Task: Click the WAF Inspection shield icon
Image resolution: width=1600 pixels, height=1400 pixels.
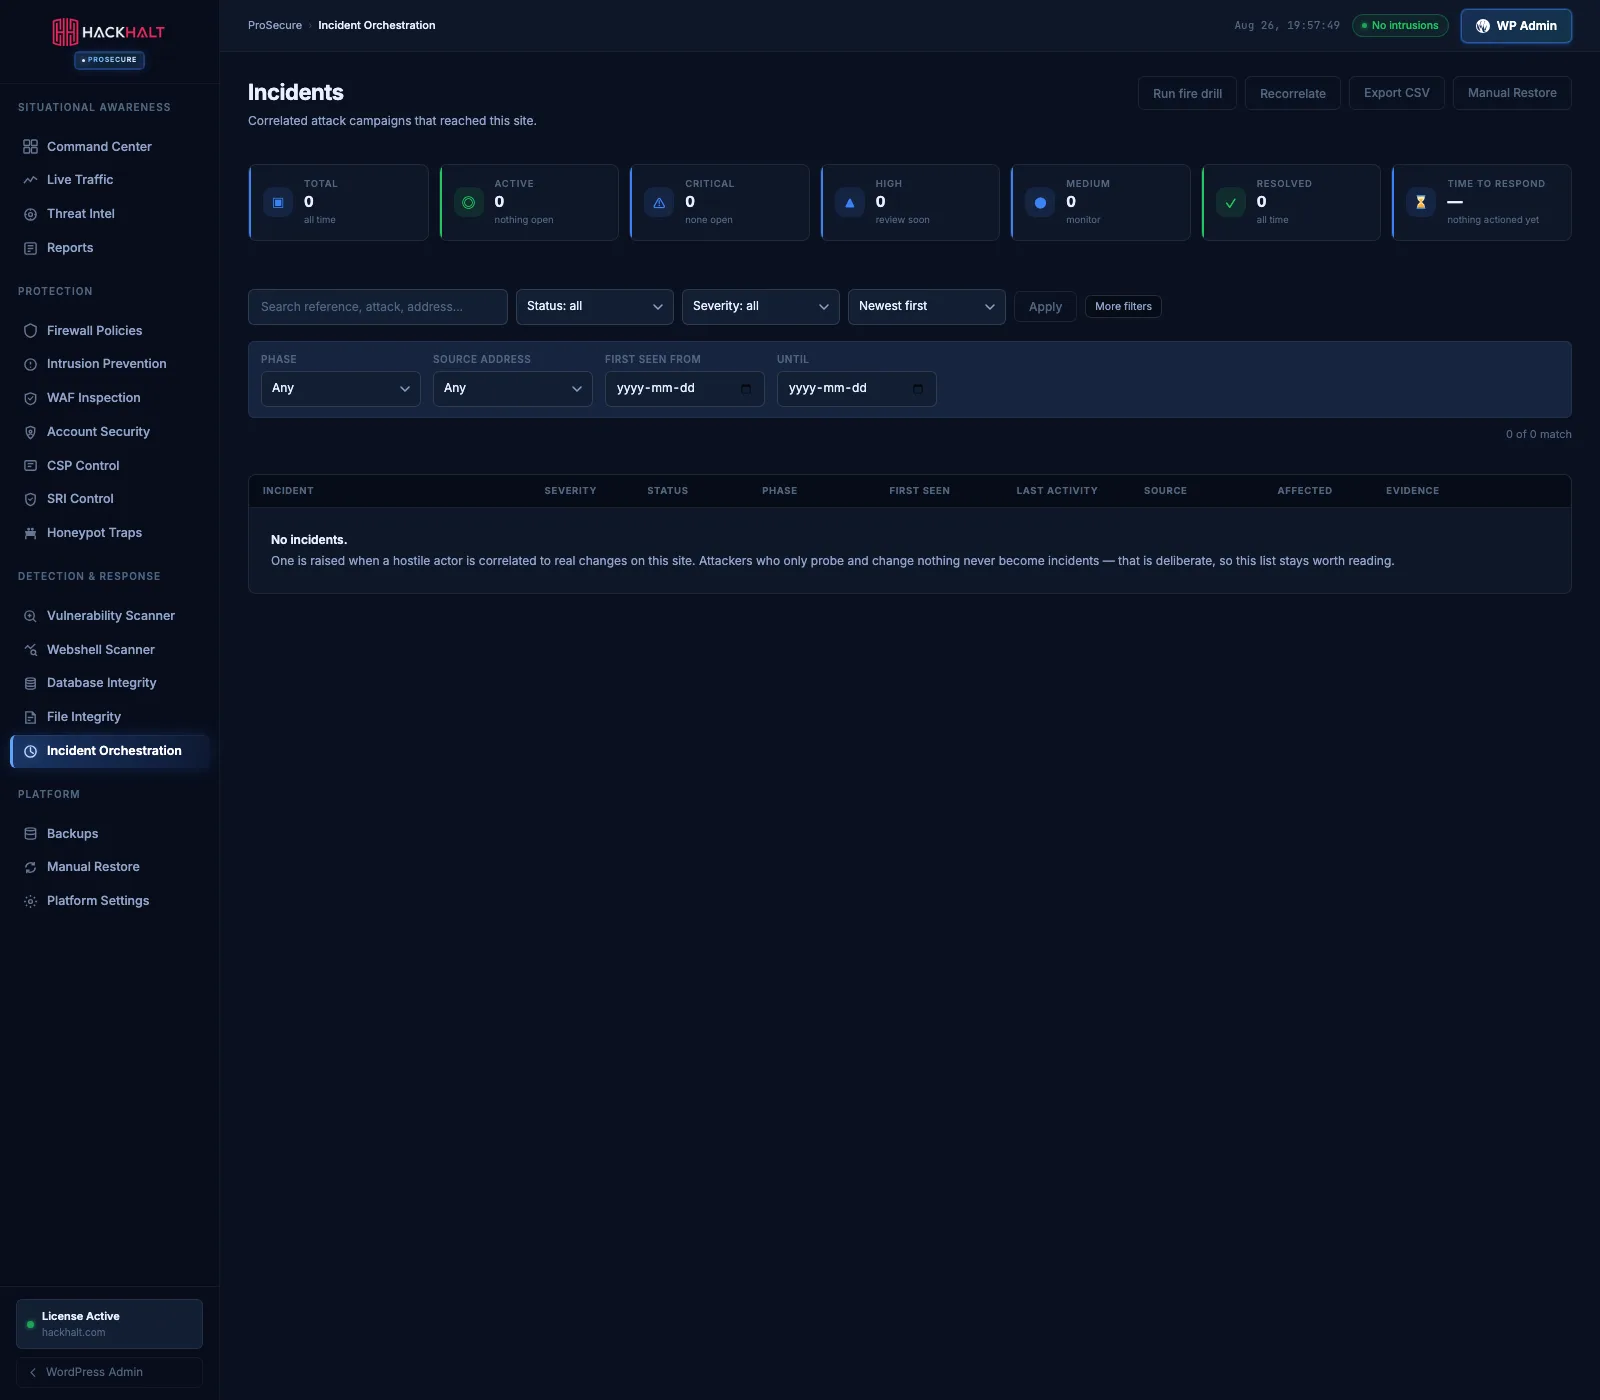Action: tap(30, 398)
